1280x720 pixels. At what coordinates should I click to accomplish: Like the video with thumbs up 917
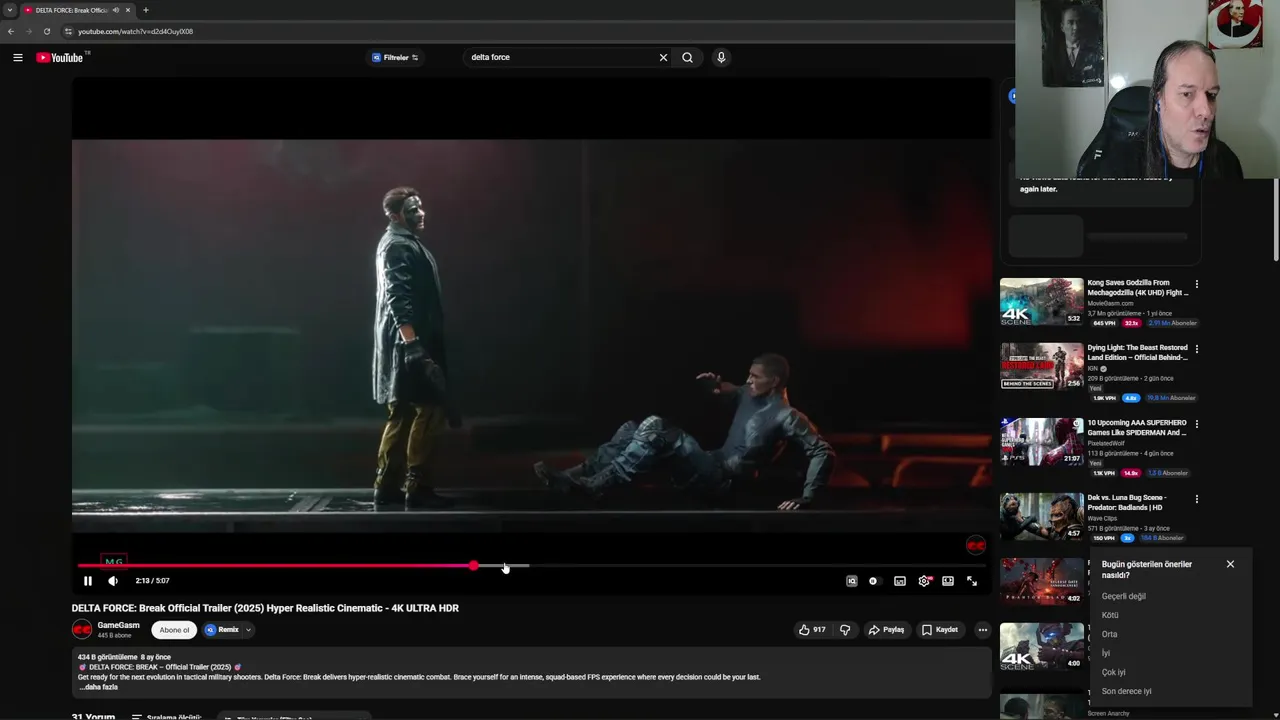point(812,630)
